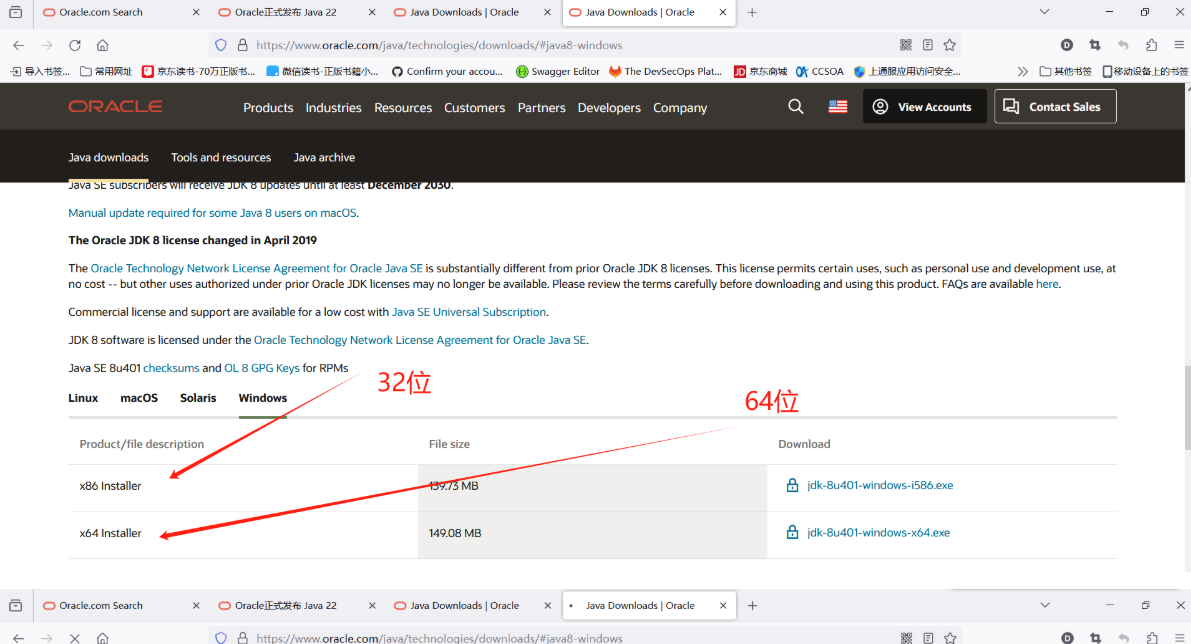Open the Industries menu
The image size is (1191, 644).
(x=333, y=108)
